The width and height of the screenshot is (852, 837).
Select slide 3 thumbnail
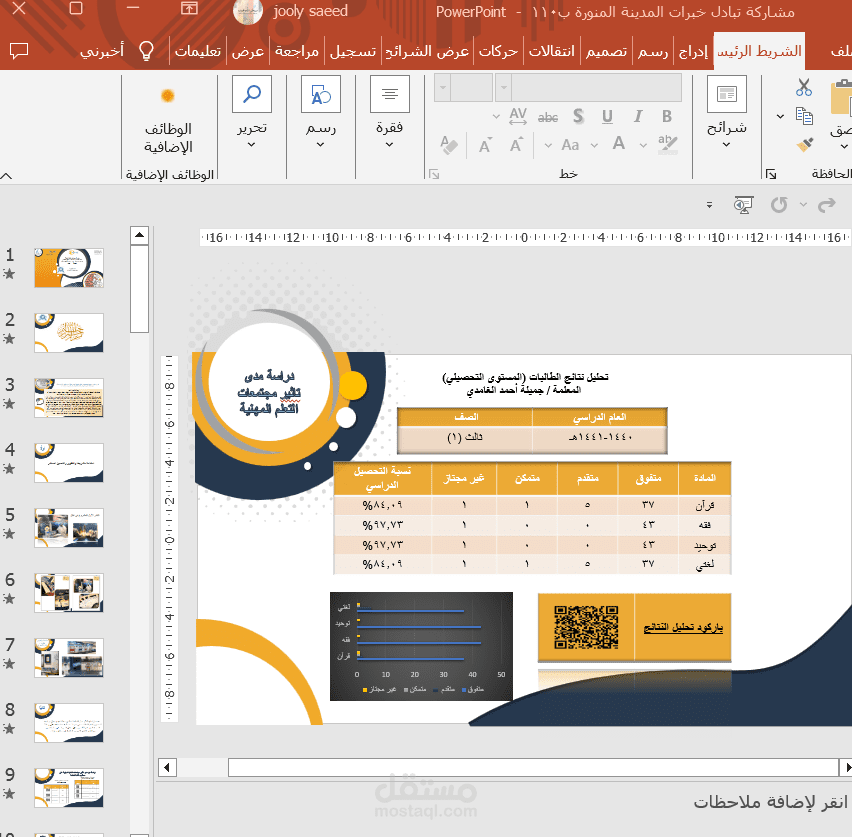pos(68,398)
